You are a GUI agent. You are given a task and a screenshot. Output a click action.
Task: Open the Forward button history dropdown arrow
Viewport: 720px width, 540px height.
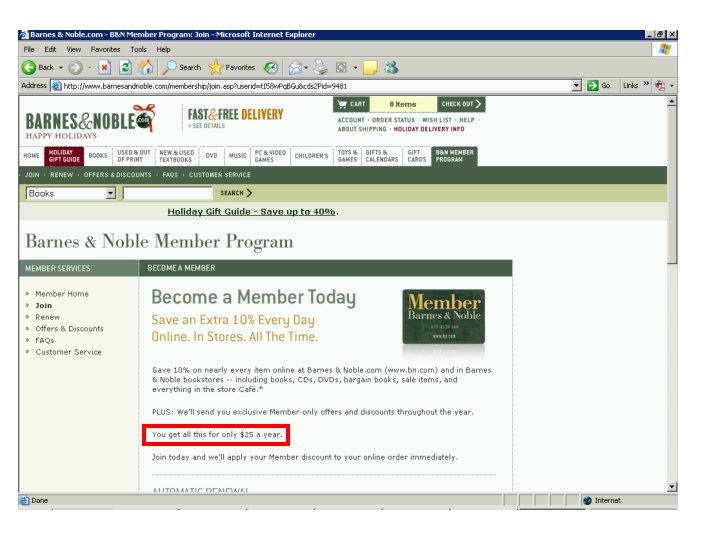(90, 68)
